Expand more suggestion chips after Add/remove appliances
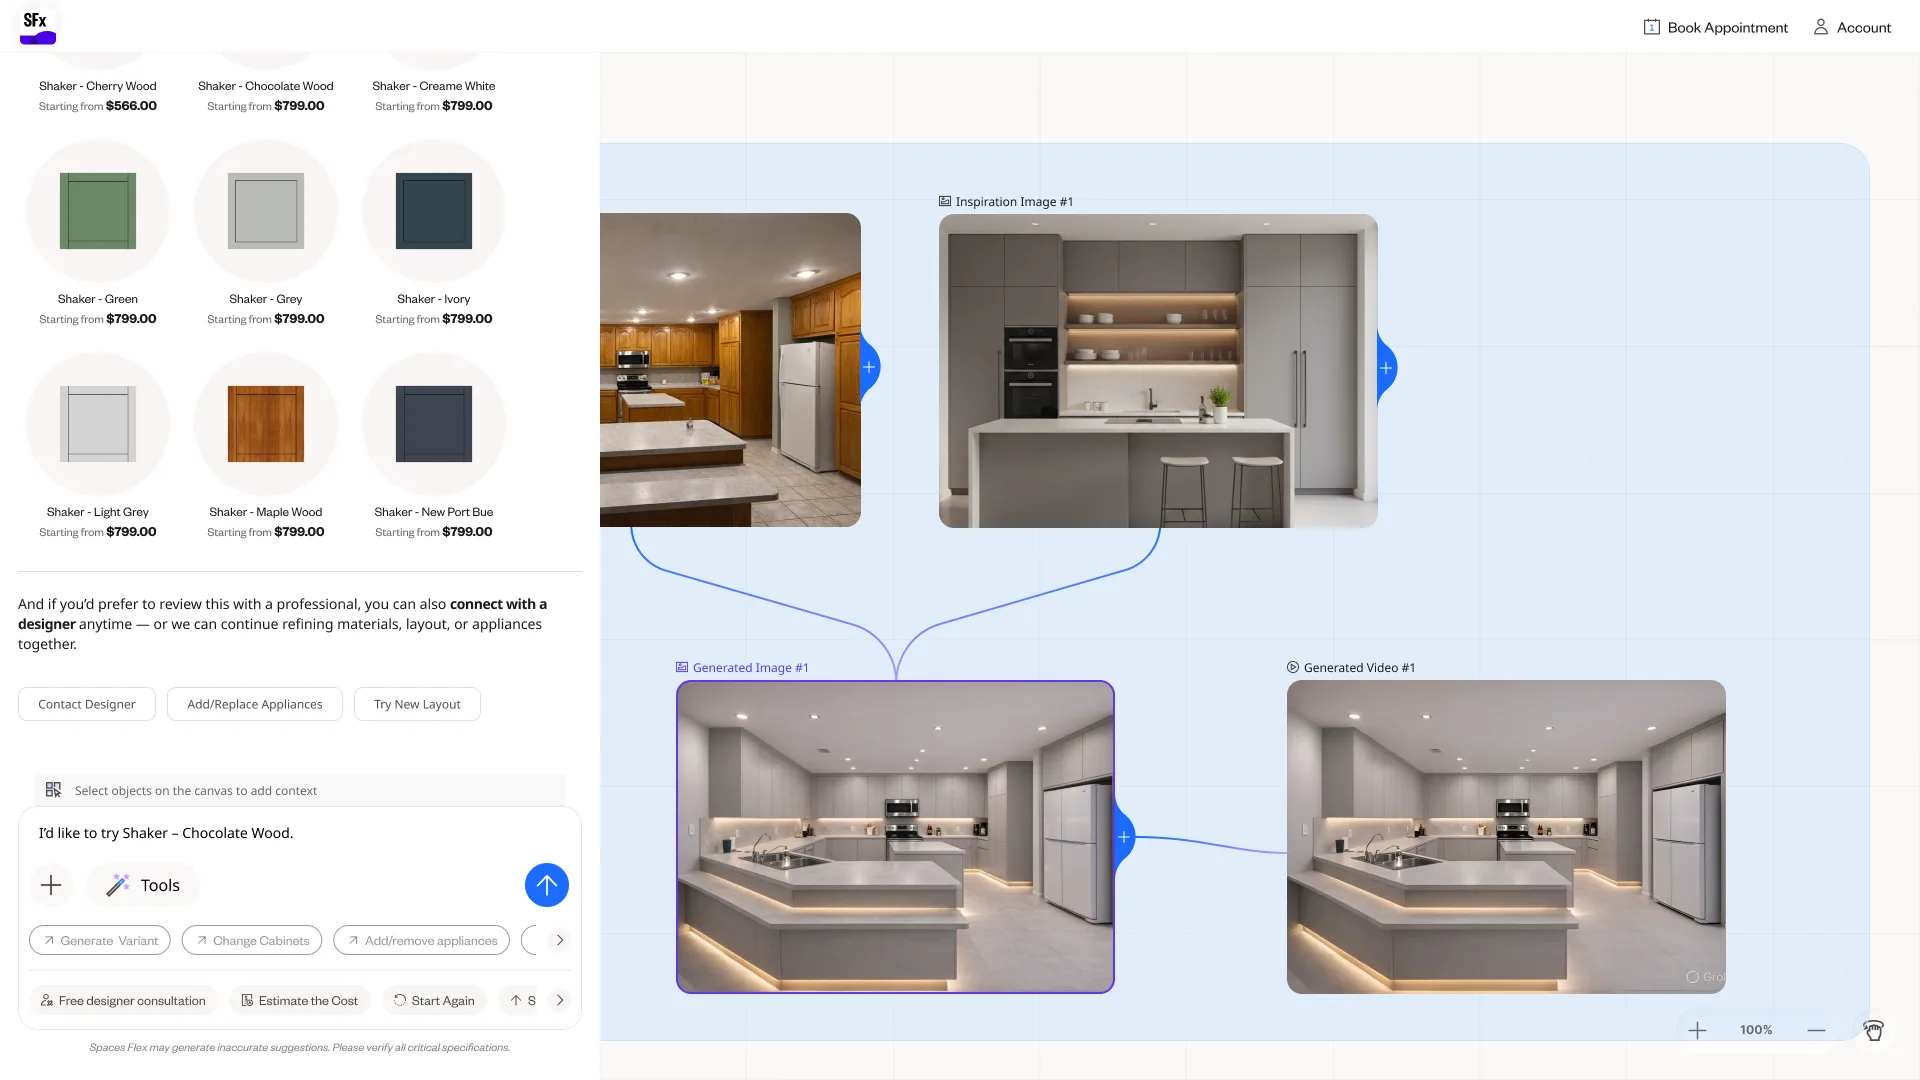1920x1080 pixels. pos(560,940)
